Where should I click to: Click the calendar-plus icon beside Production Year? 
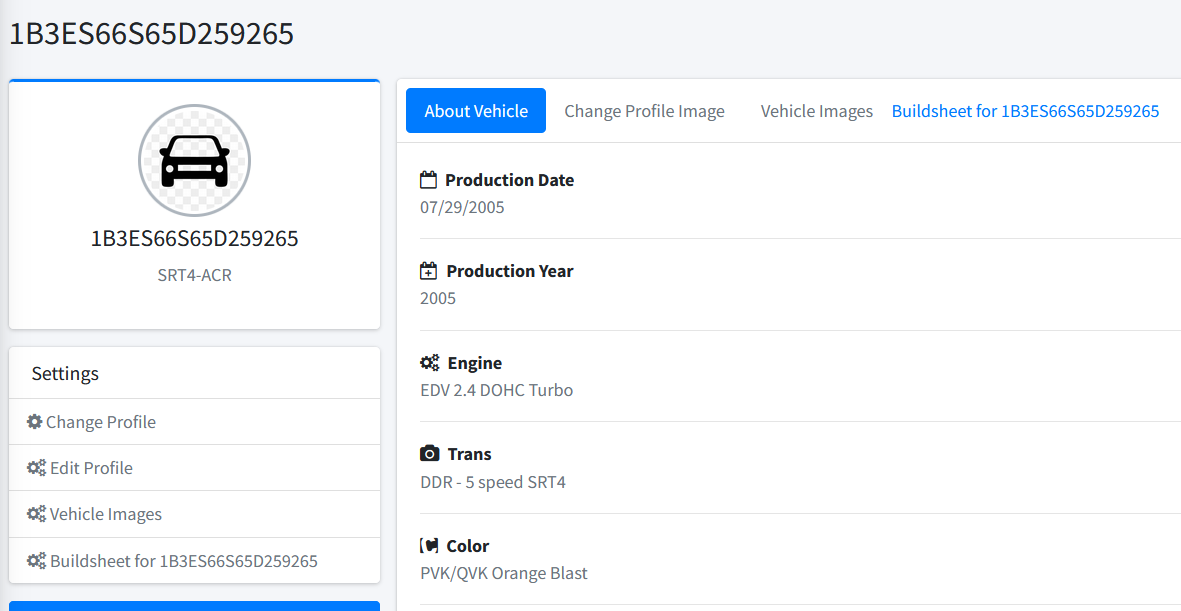[x=428, y=270]
